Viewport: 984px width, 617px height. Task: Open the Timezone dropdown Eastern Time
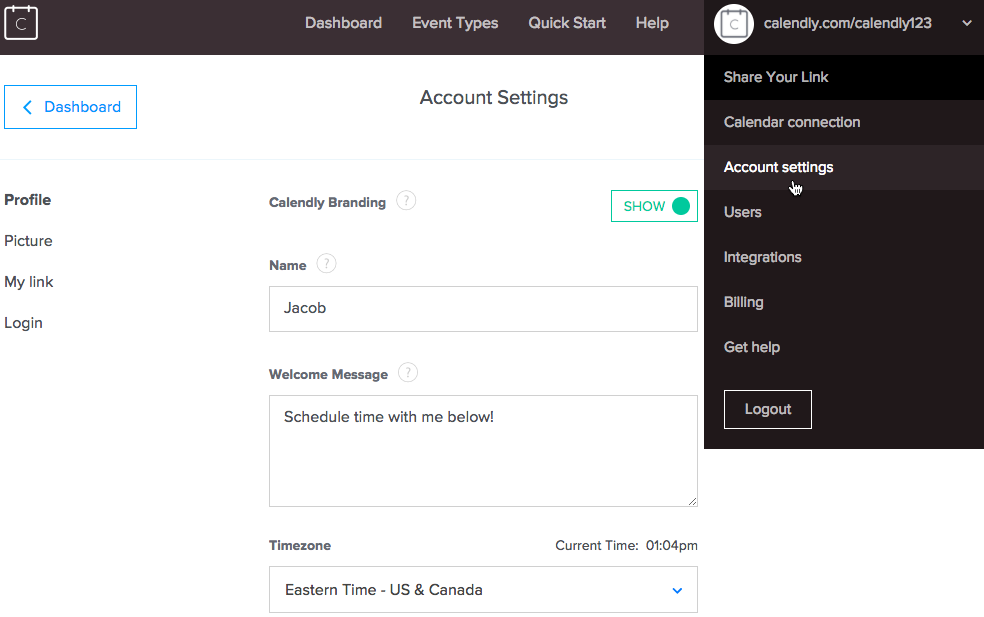coord(483,590)
